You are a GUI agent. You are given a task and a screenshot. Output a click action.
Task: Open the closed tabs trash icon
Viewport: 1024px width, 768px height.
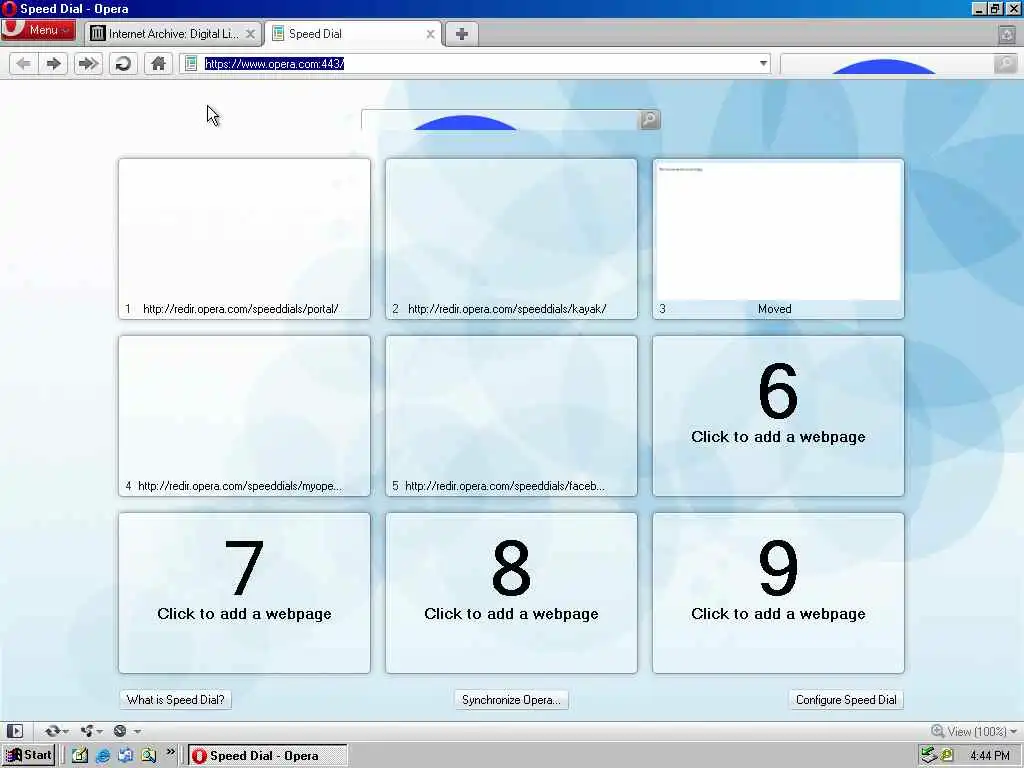point(1007,34)
